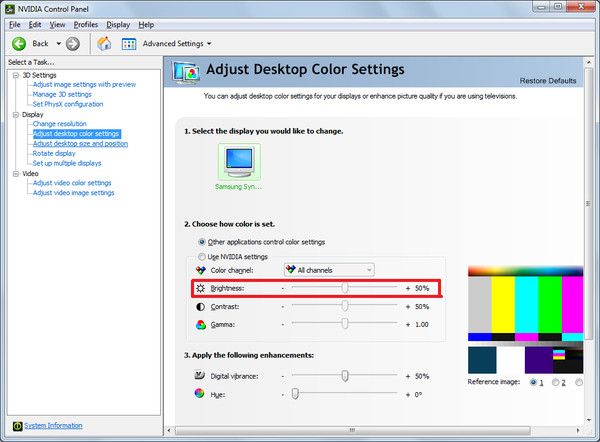Choose reference image 2

pos(555,382)
